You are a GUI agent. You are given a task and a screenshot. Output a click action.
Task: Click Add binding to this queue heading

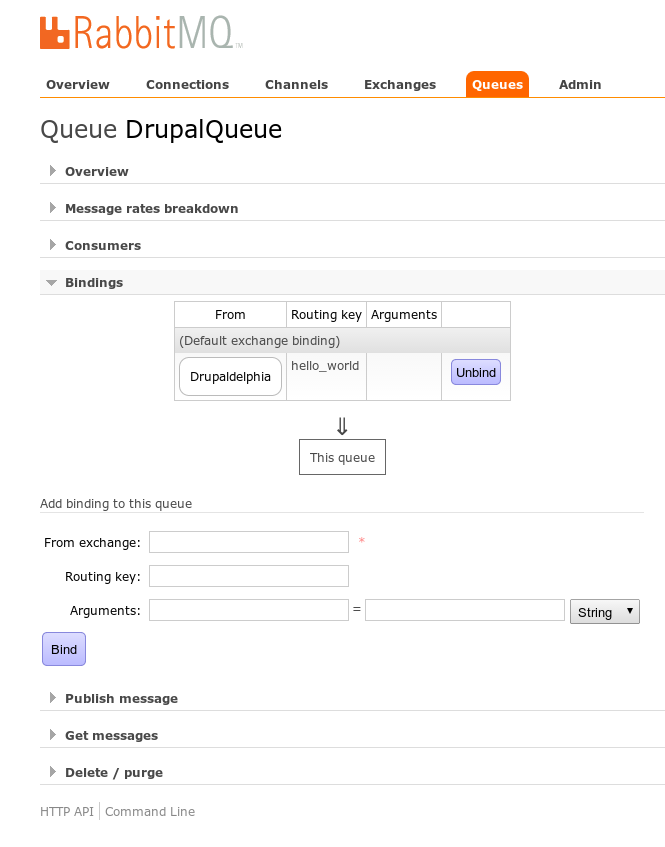(x=116, y=503)
